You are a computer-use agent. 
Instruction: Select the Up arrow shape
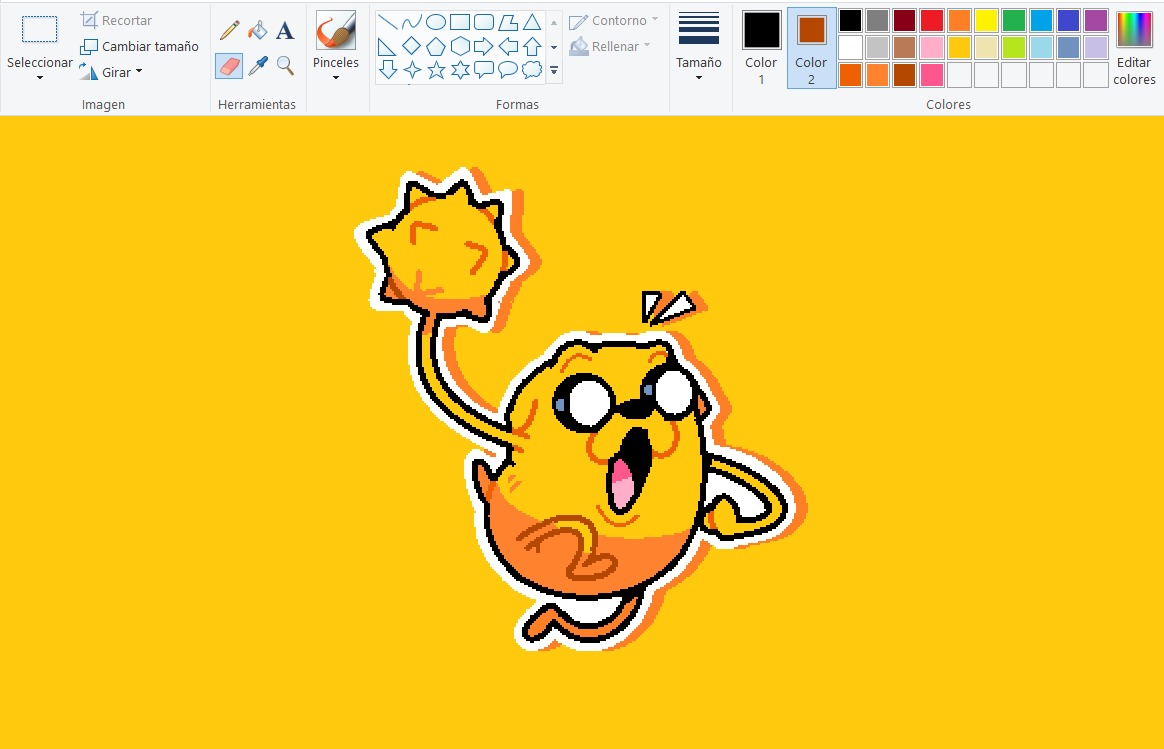[x=532, y=47]
